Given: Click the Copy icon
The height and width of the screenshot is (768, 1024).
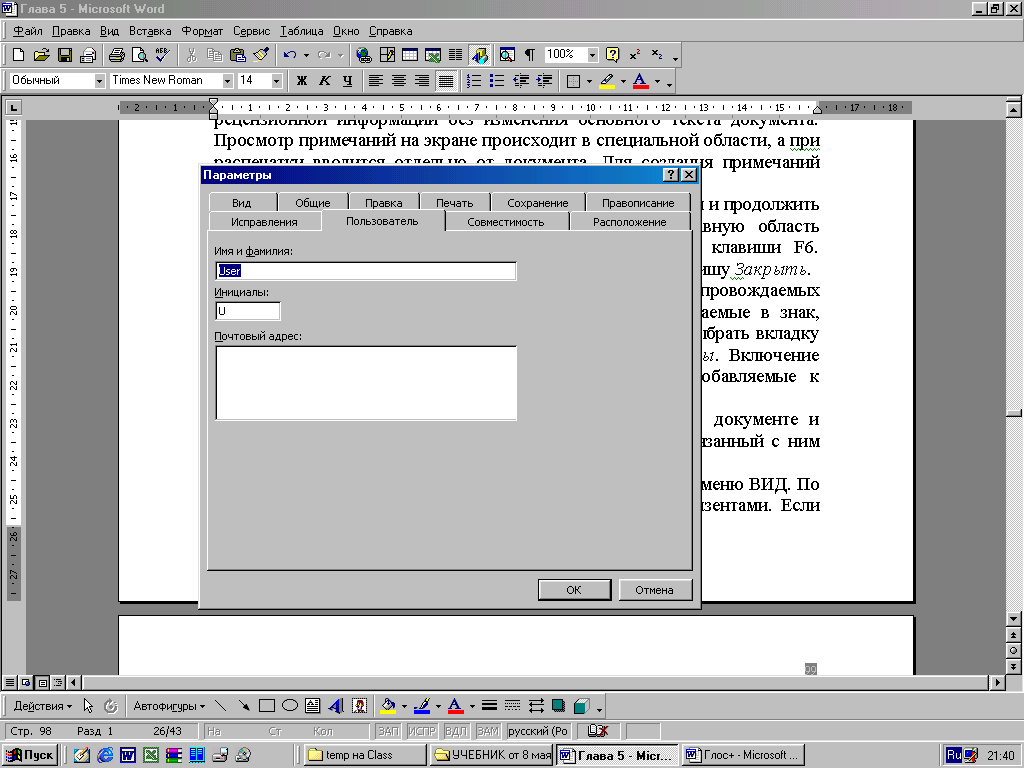Looking at the screenshot, I should click(214, 55).
